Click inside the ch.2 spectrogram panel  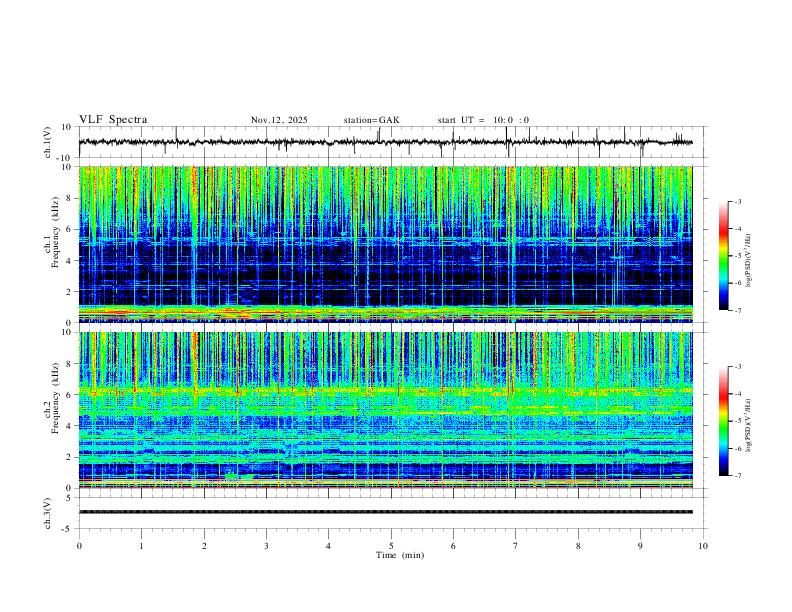click(385, 410)
